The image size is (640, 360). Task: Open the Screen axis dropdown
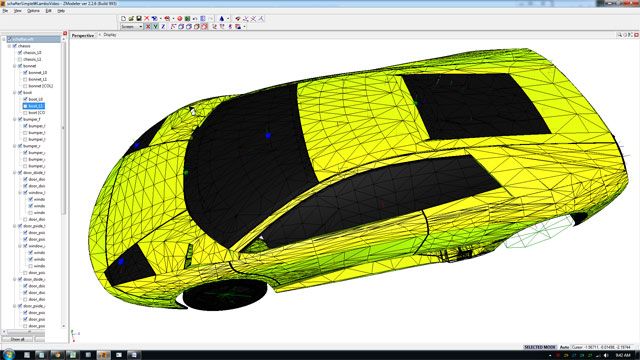point(131,27)
